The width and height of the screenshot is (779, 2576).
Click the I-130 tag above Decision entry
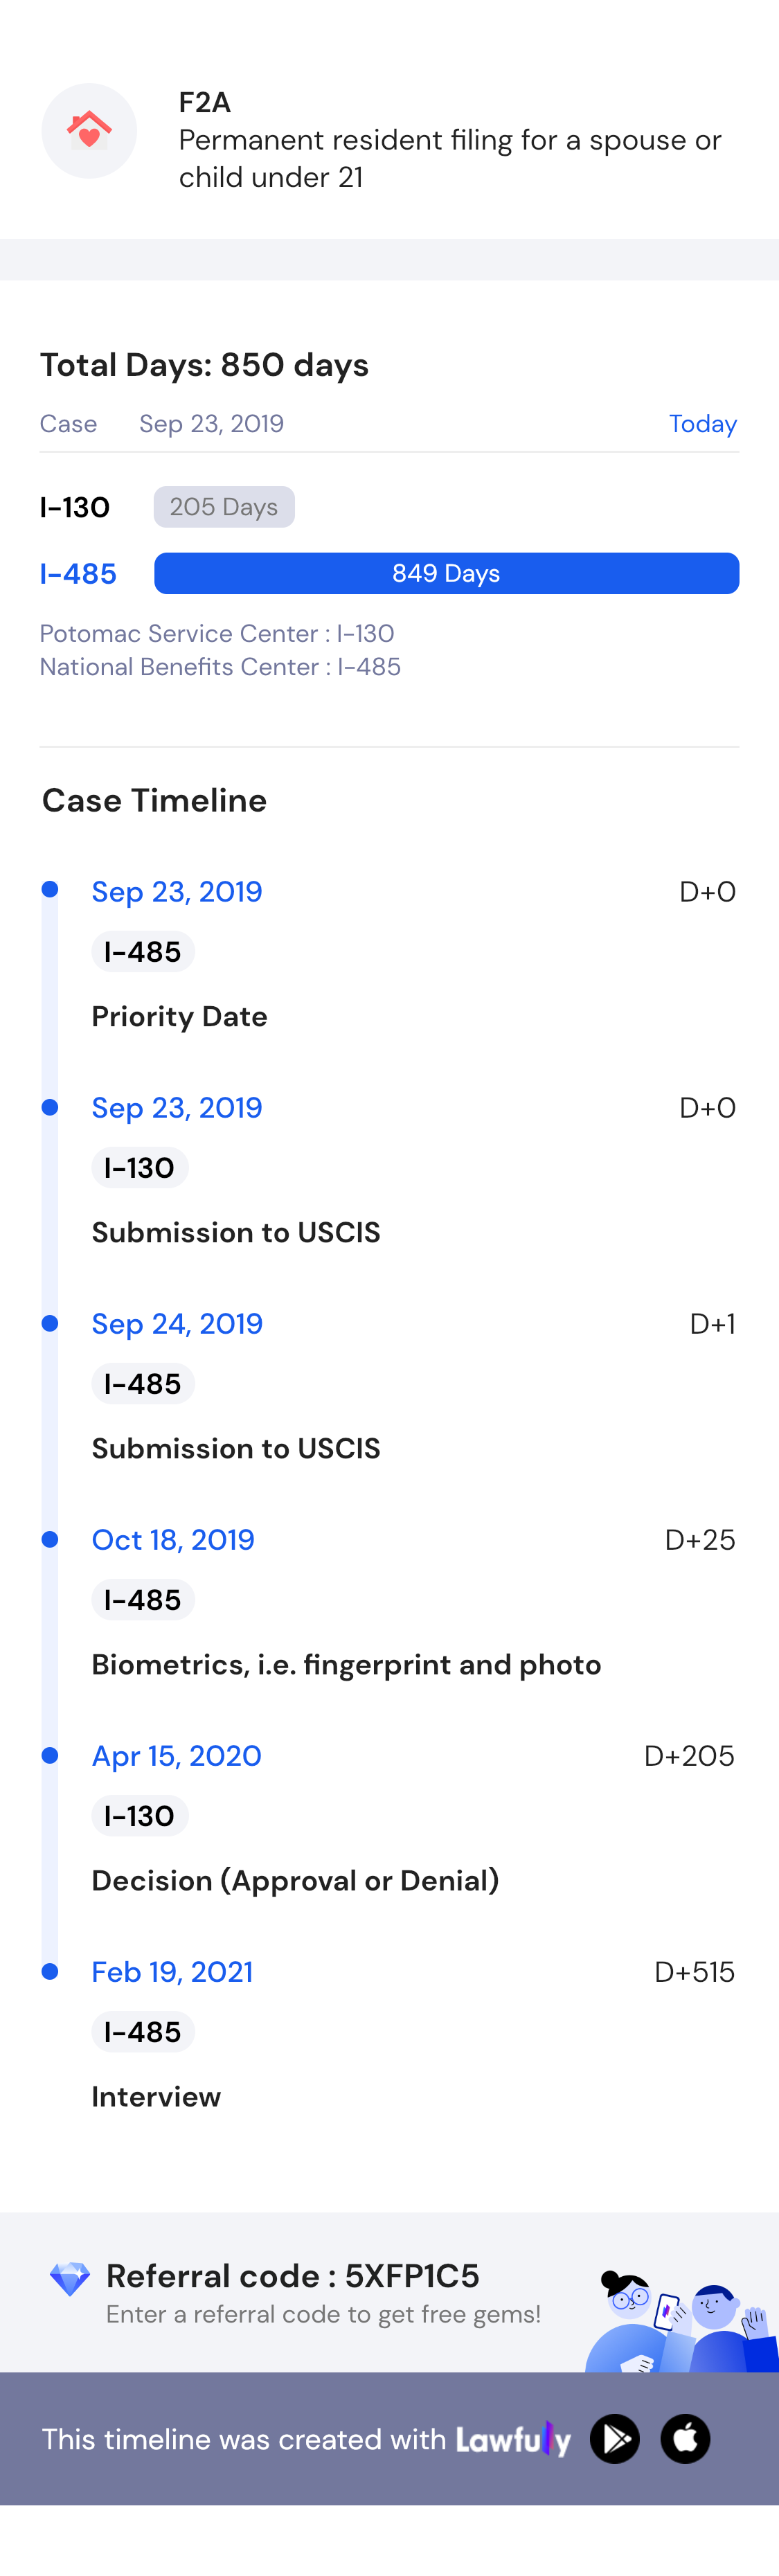[139, 1816]
